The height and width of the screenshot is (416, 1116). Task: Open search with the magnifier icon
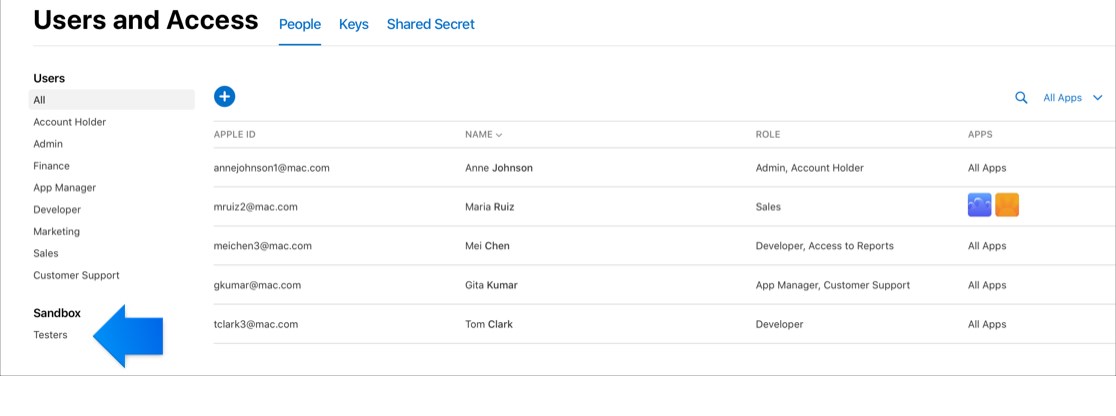point(1021,98)
